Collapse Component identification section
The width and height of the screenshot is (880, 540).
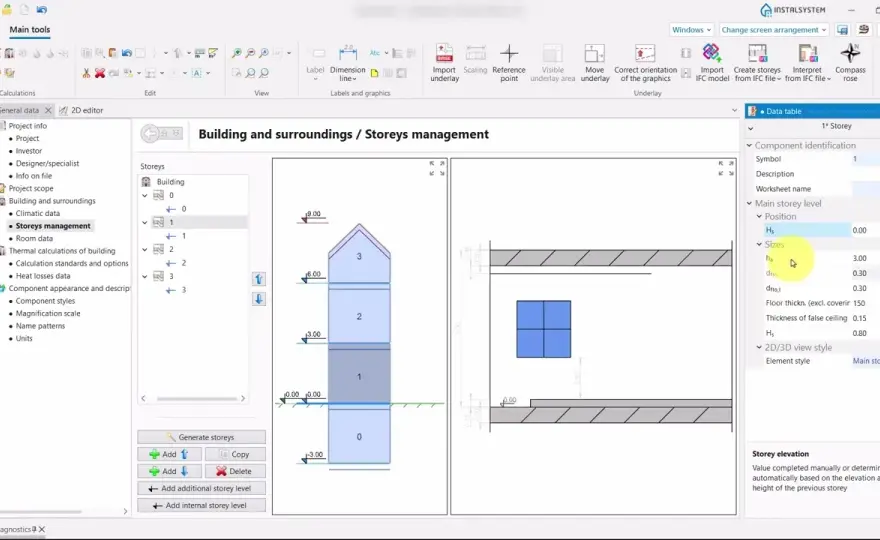coord(749,145)
